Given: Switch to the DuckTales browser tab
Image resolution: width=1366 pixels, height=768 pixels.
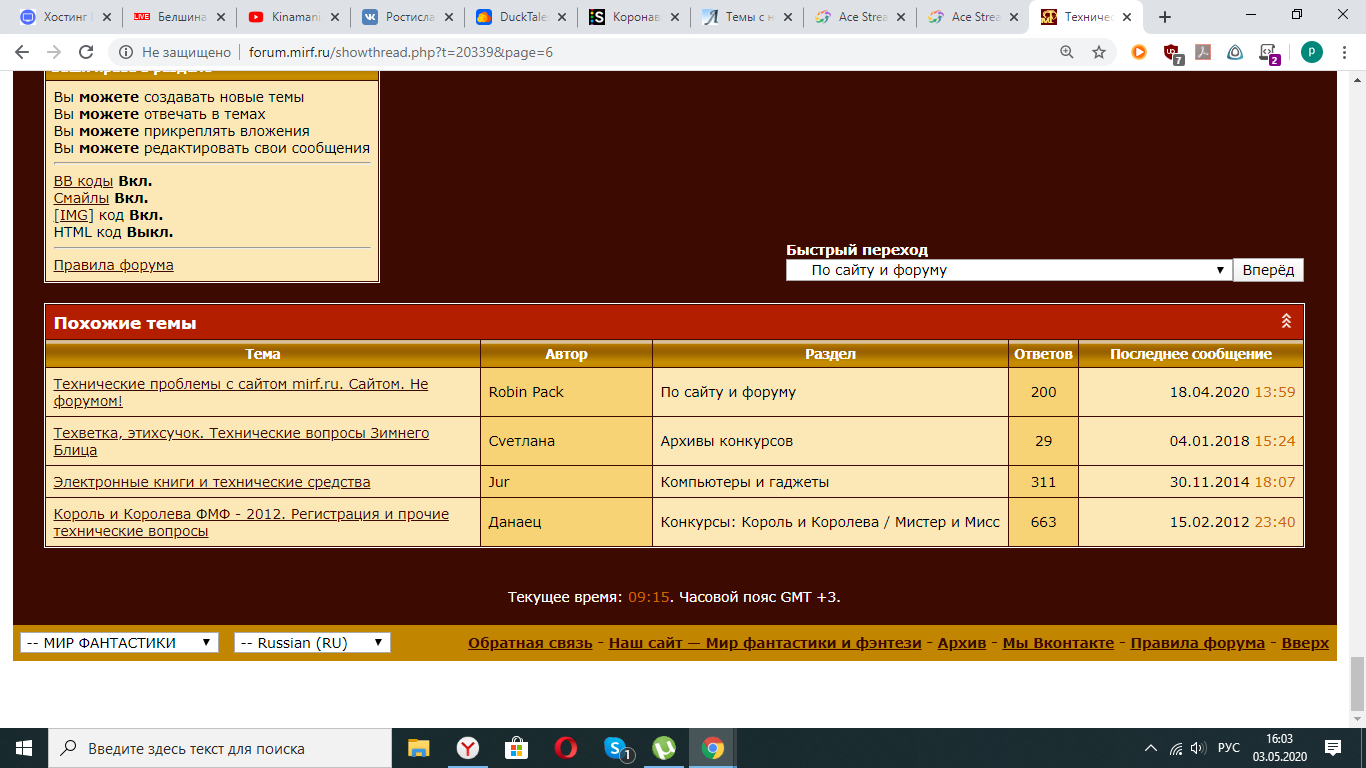Looking at the screenshot, I should 520,17.
